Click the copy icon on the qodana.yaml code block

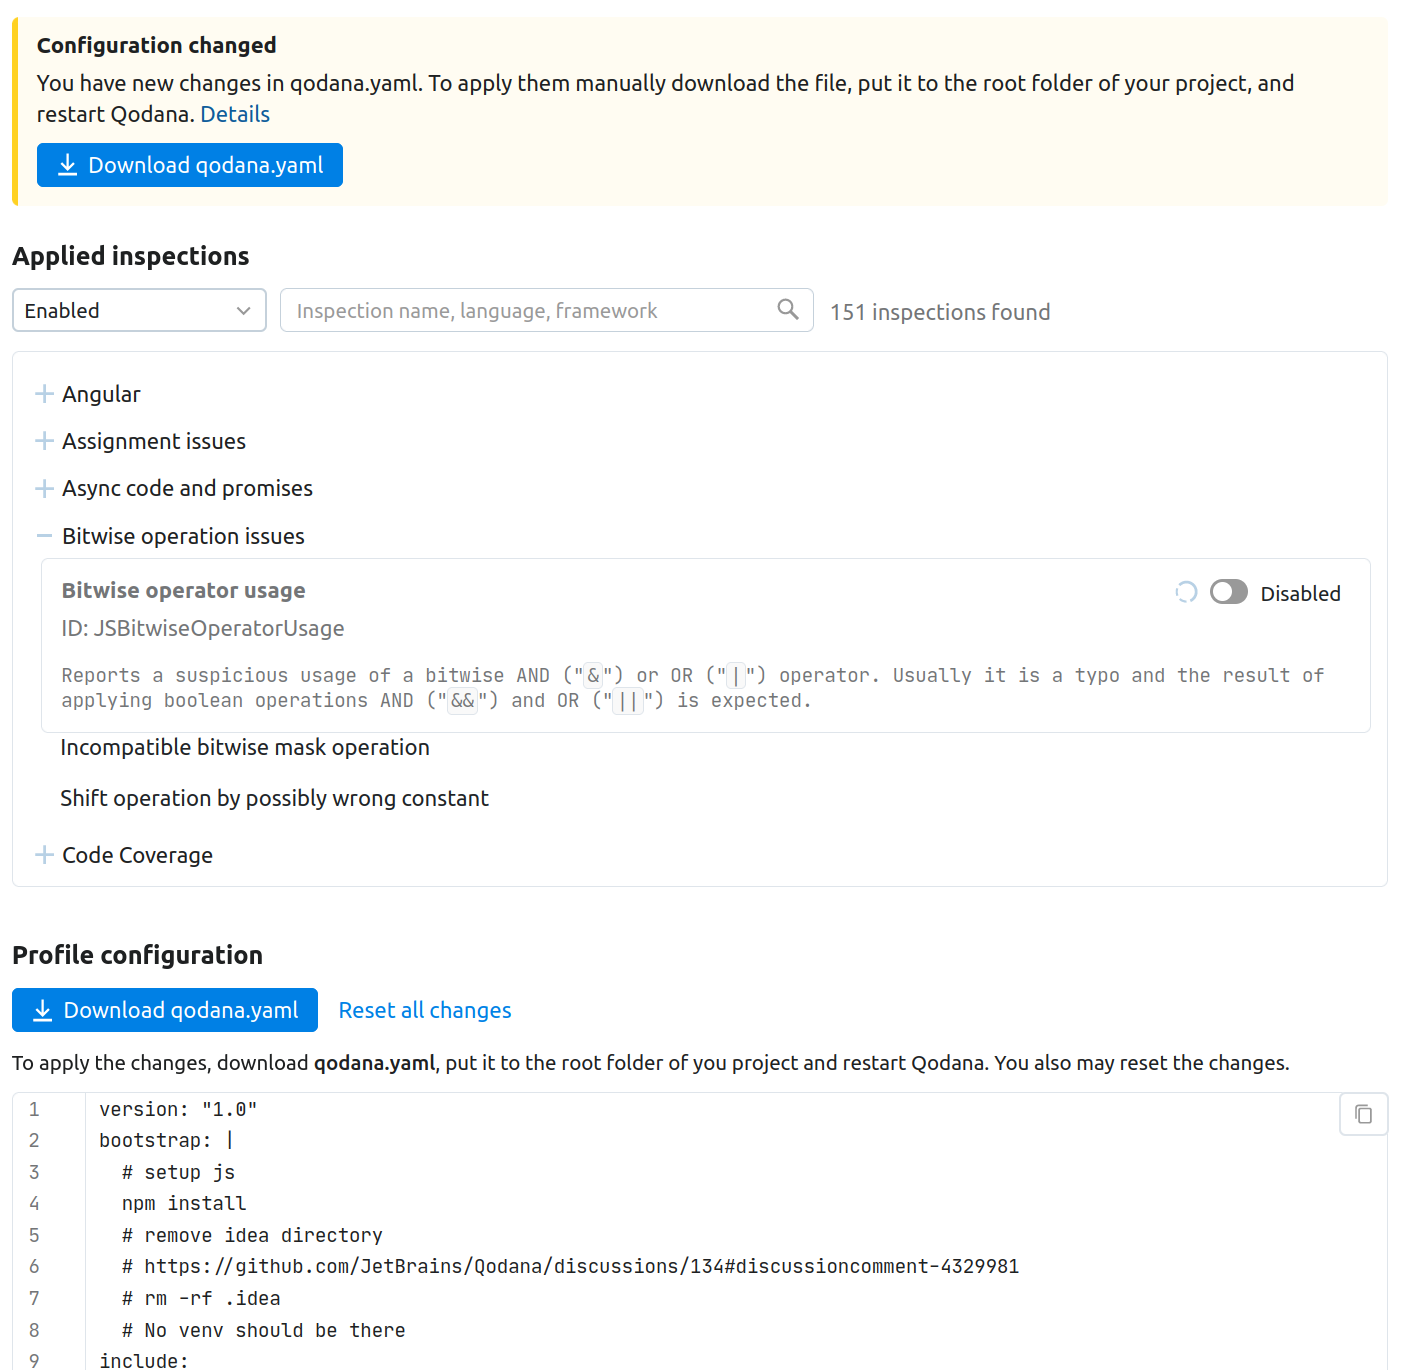pyautogui.click(x=1363, y=1113)
